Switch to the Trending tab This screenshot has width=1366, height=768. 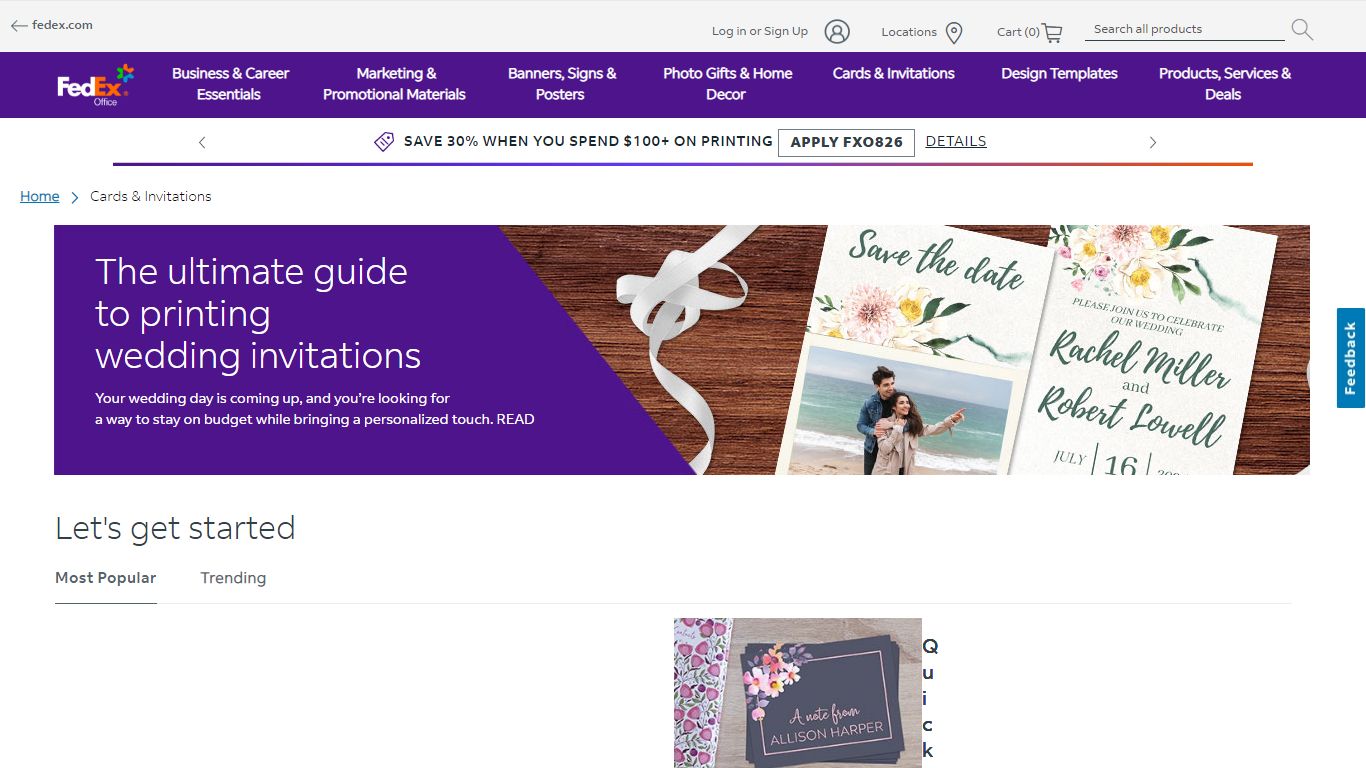(x=233, y=578)
